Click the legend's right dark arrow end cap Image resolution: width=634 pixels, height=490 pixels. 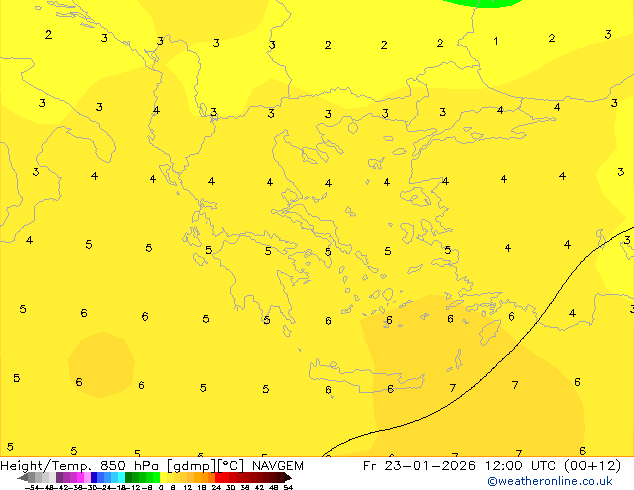288,478
